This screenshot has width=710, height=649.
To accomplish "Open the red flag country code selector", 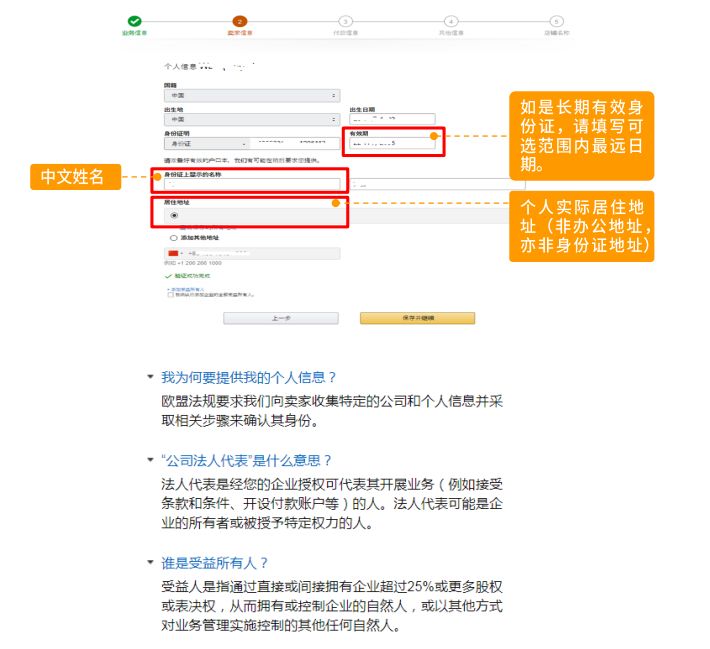I will click(175, 253).
